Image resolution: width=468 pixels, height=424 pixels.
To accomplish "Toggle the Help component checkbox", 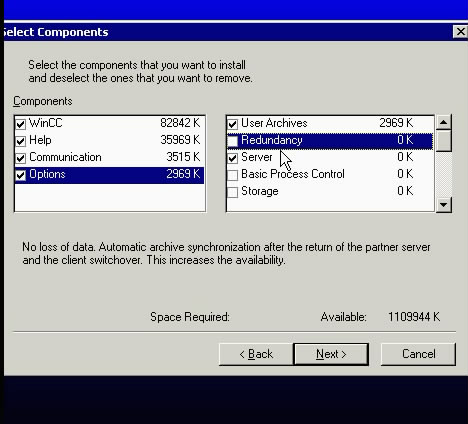I will 21,141.
